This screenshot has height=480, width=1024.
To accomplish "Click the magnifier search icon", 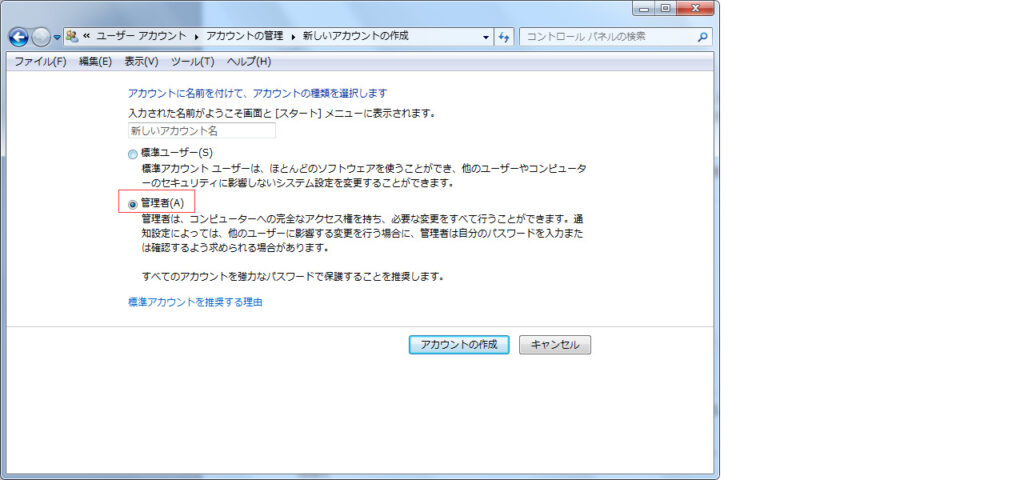I will (x=703, y=37).
